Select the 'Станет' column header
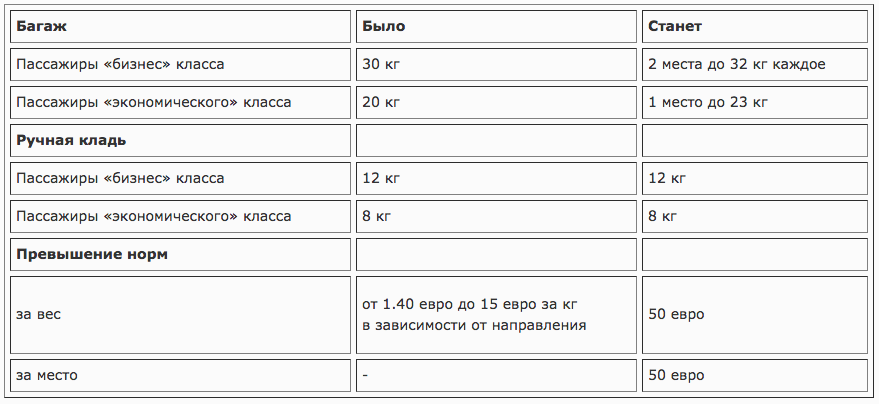The height and width of the screenshot is (404, 879). 755,26
